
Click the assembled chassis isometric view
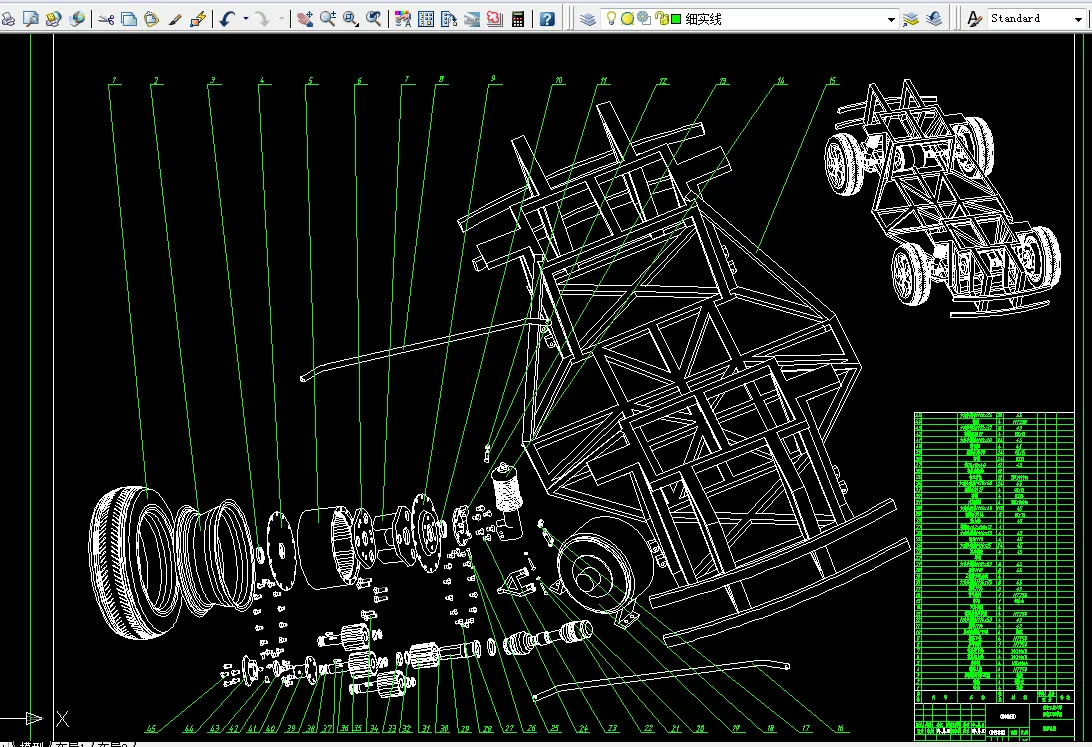tap(942, 197)
